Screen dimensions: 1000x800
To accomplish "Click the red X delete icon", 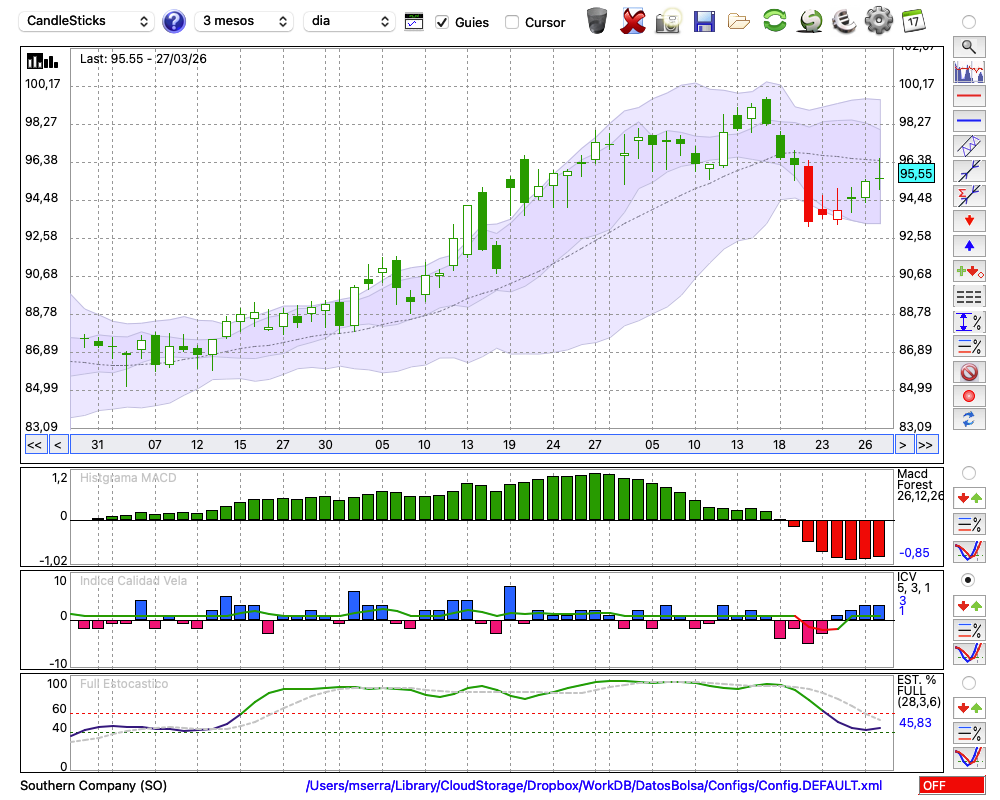I will [633, 21].
